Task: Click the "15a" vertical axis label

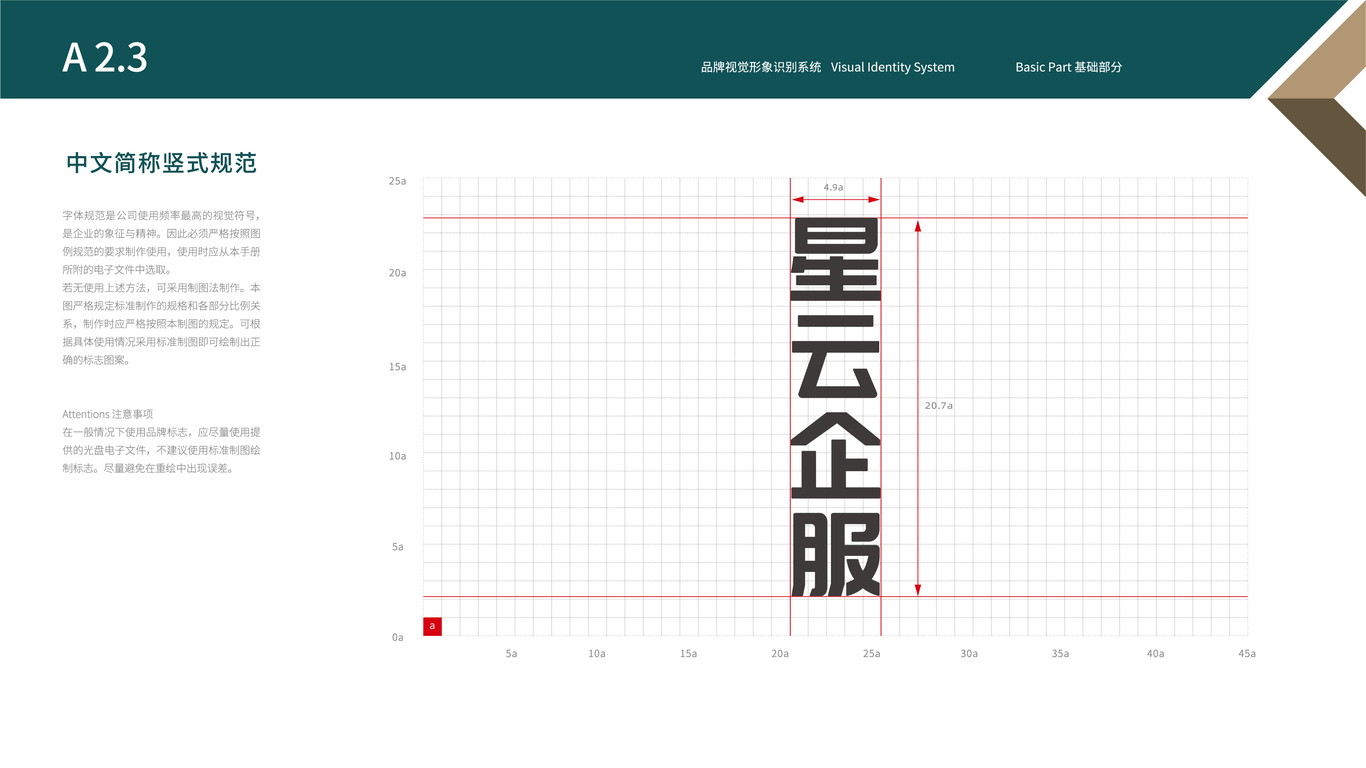Action: [x=398, y=367]
